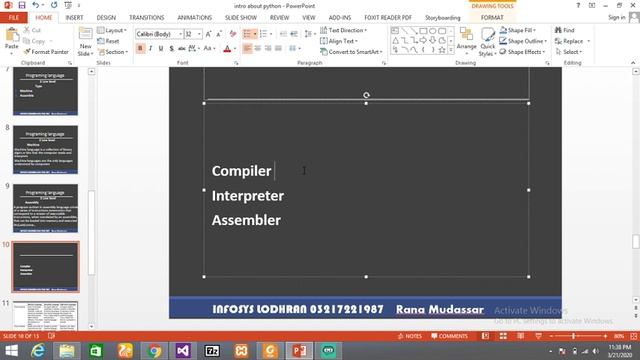The width and height of the screenshot is (640, 360).
Task: Open Internet Explorer from taskbar
Action: pos(38,351)
